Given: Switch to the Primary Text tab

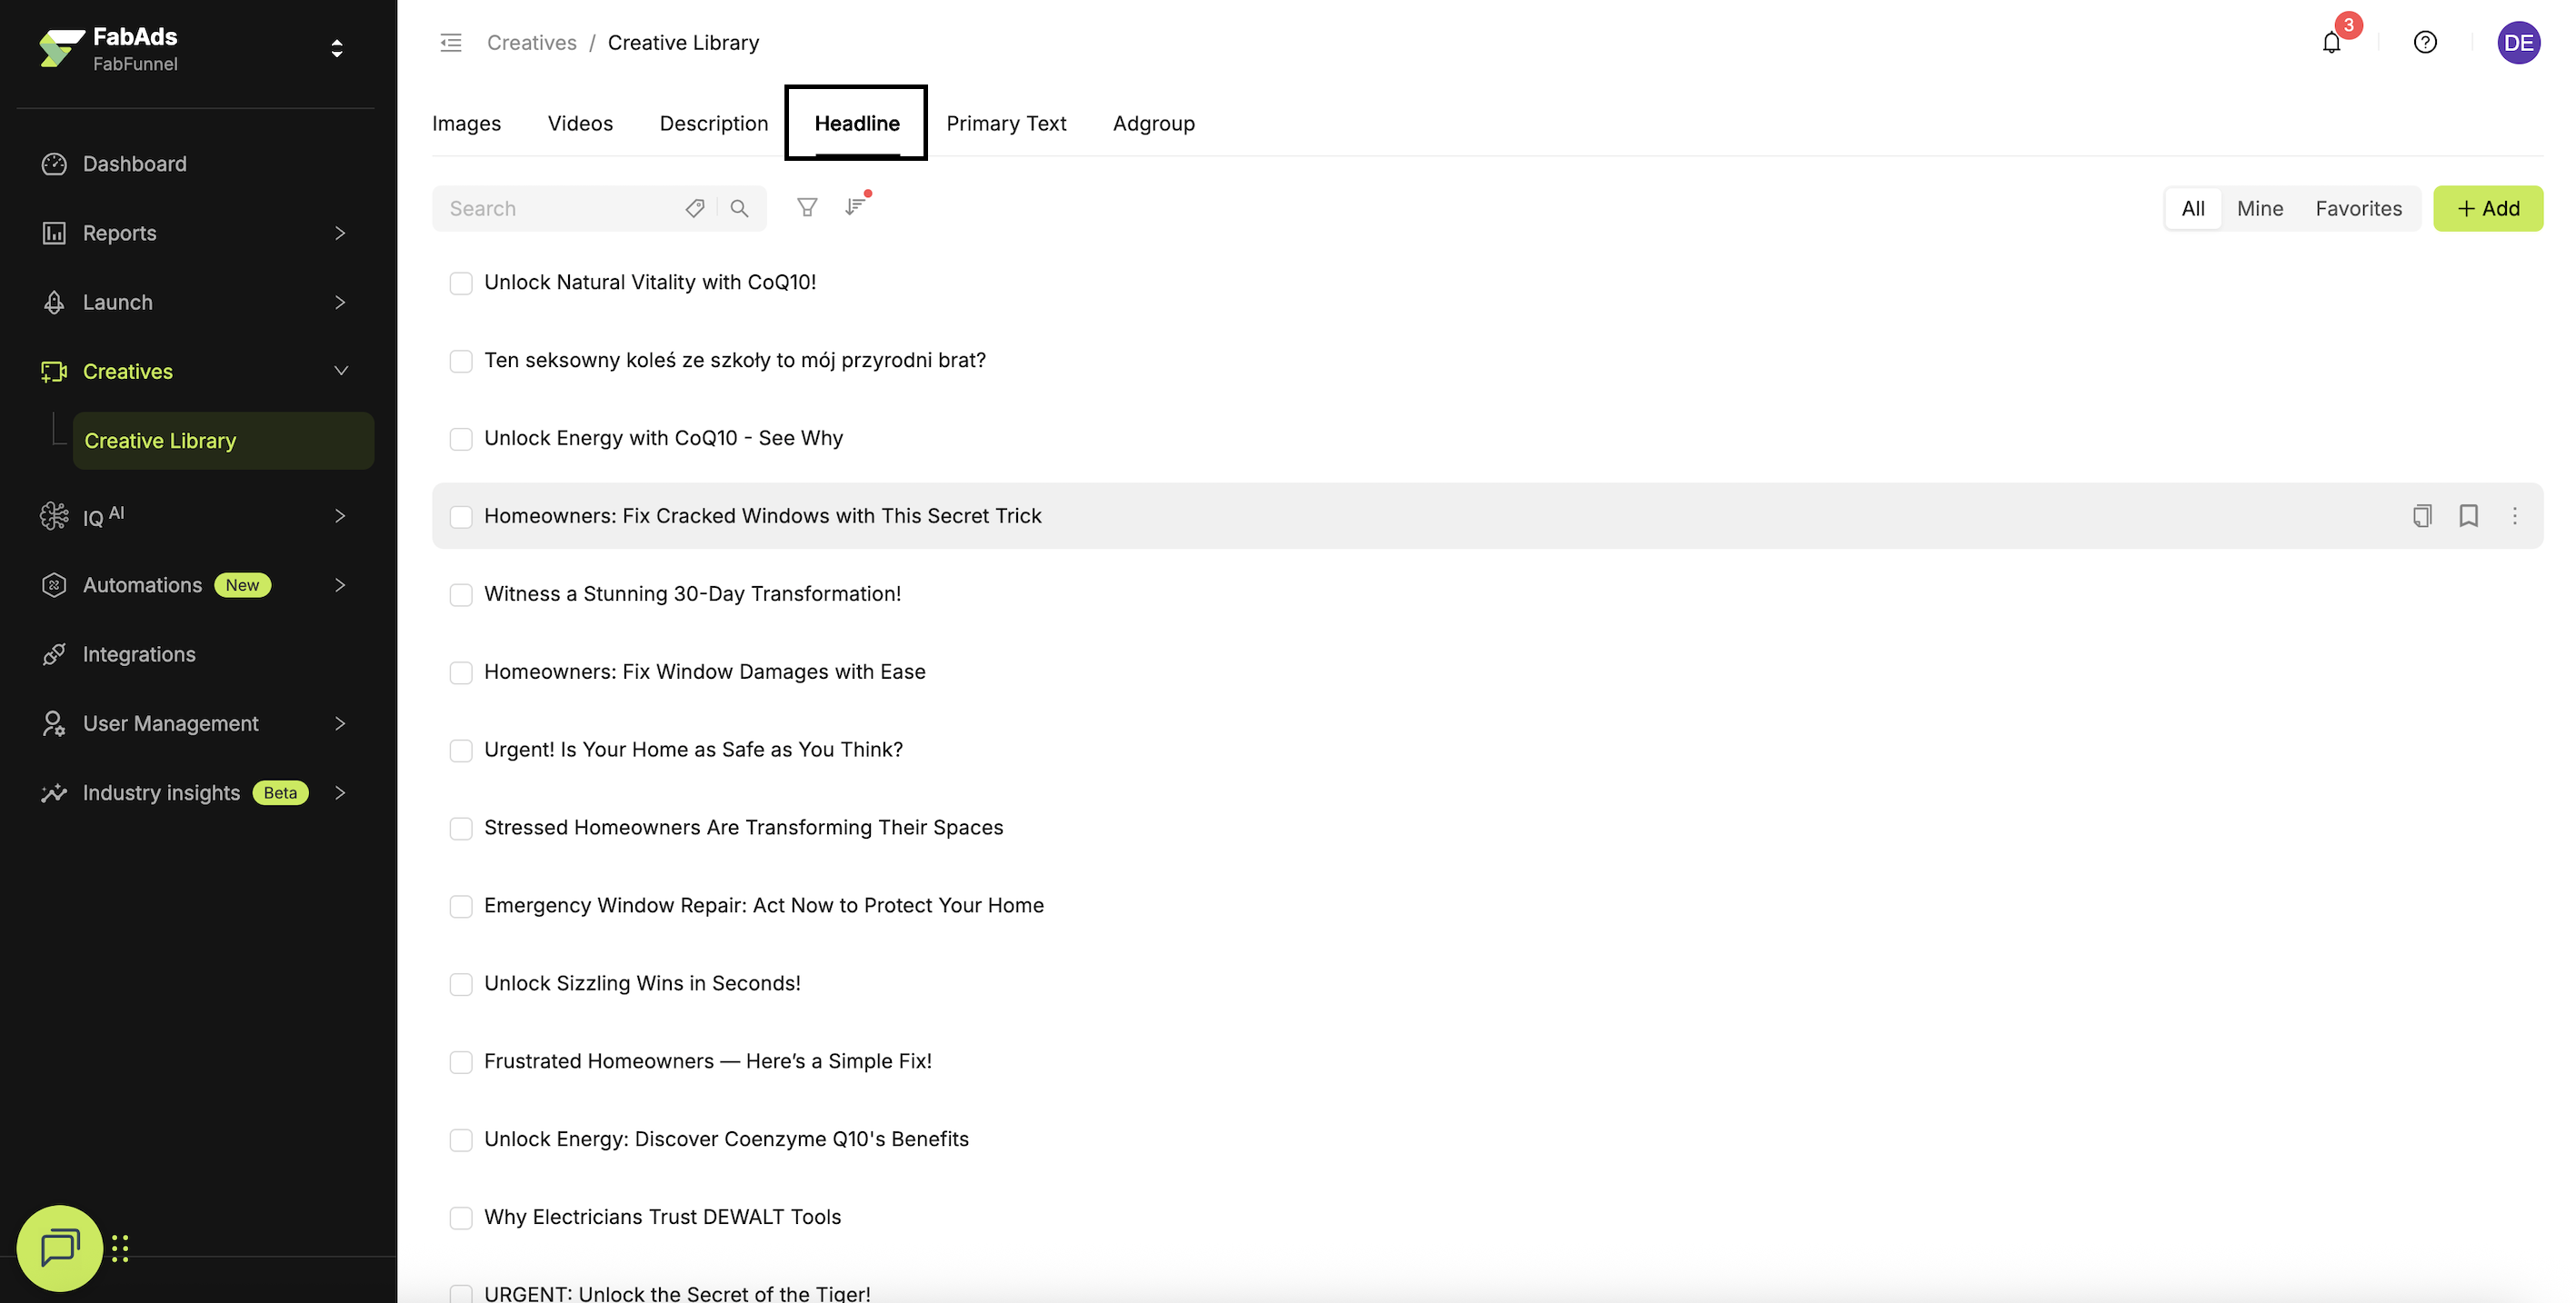Looking at the screenshot, I should (x=1006, y=123).
